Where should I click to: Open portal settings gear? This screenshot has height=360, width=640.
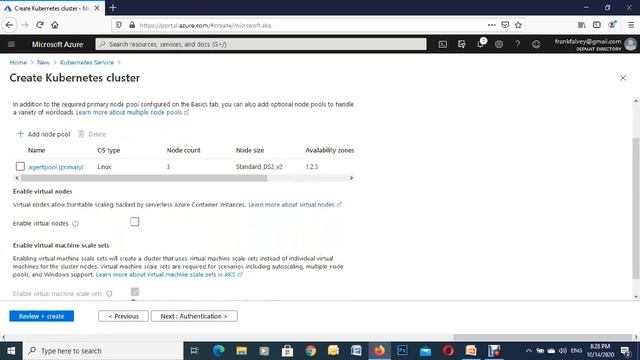pos(499,44)
